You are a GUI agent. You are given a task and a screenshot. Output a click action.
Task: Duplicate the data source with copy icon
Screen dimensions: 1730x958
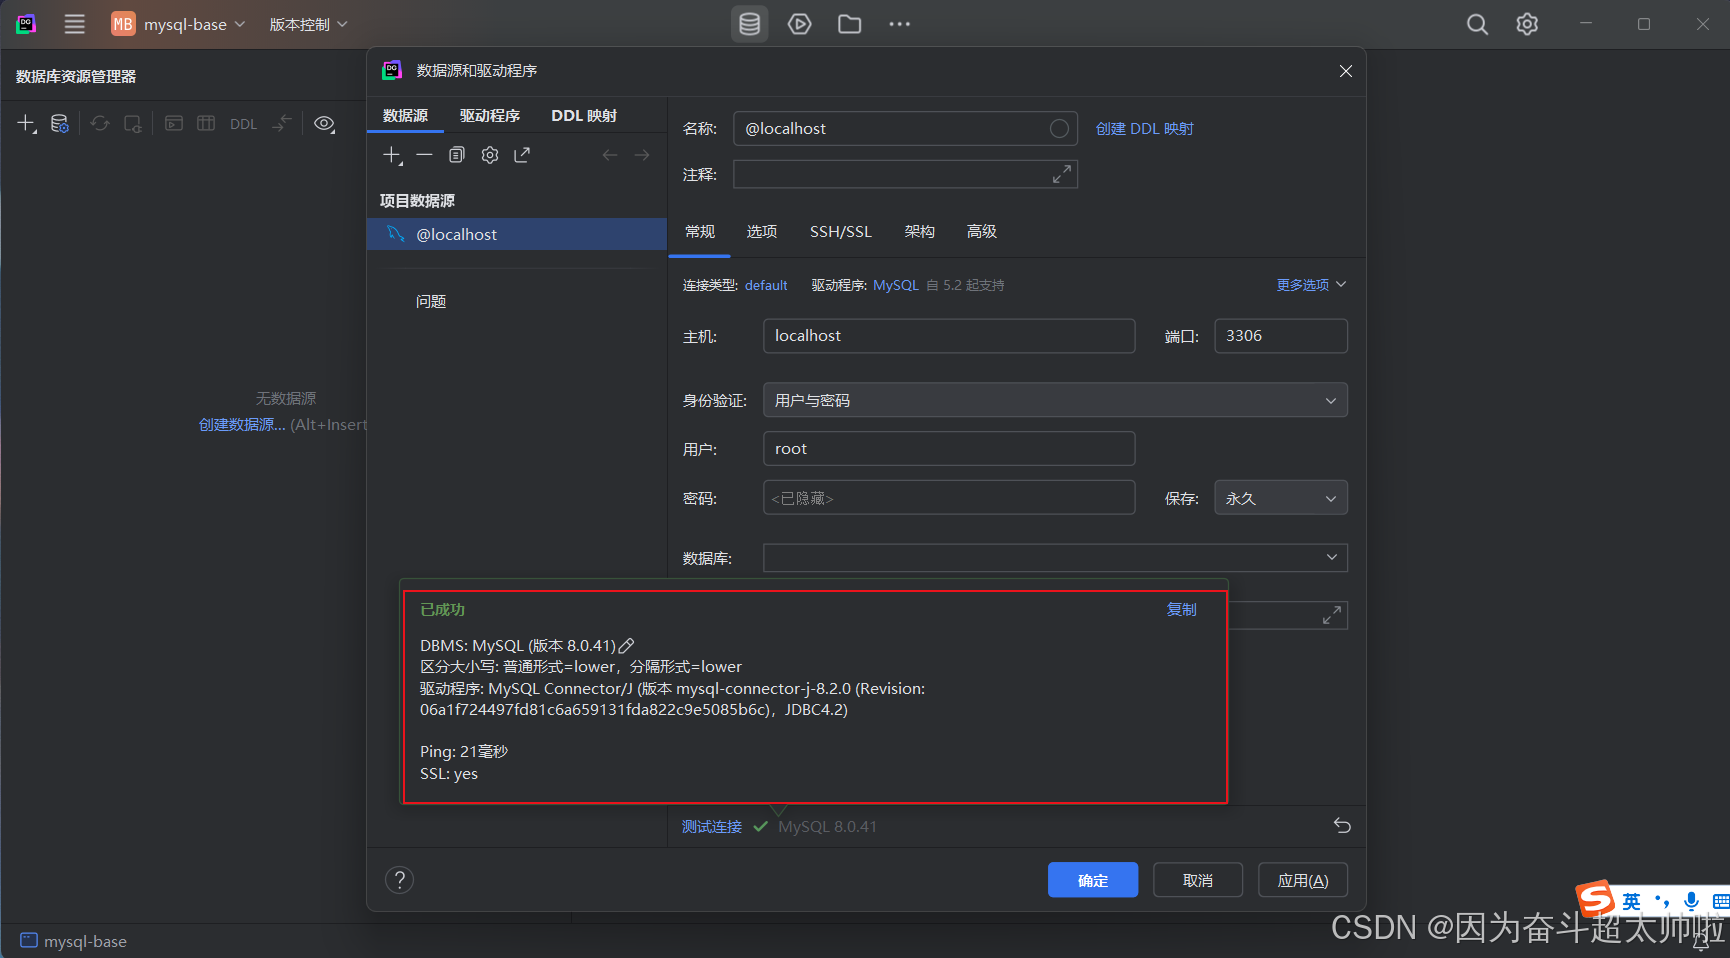(x=457, y=155)
